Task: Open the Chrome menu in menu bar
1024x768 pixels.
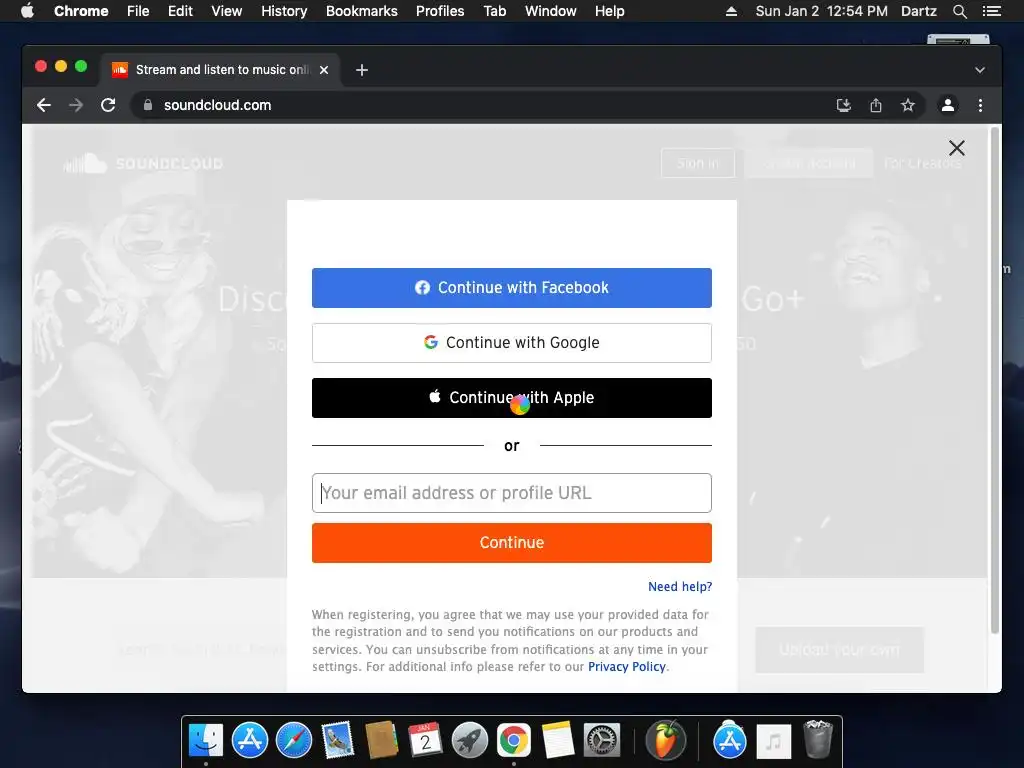Action: [x=81, y=11]
